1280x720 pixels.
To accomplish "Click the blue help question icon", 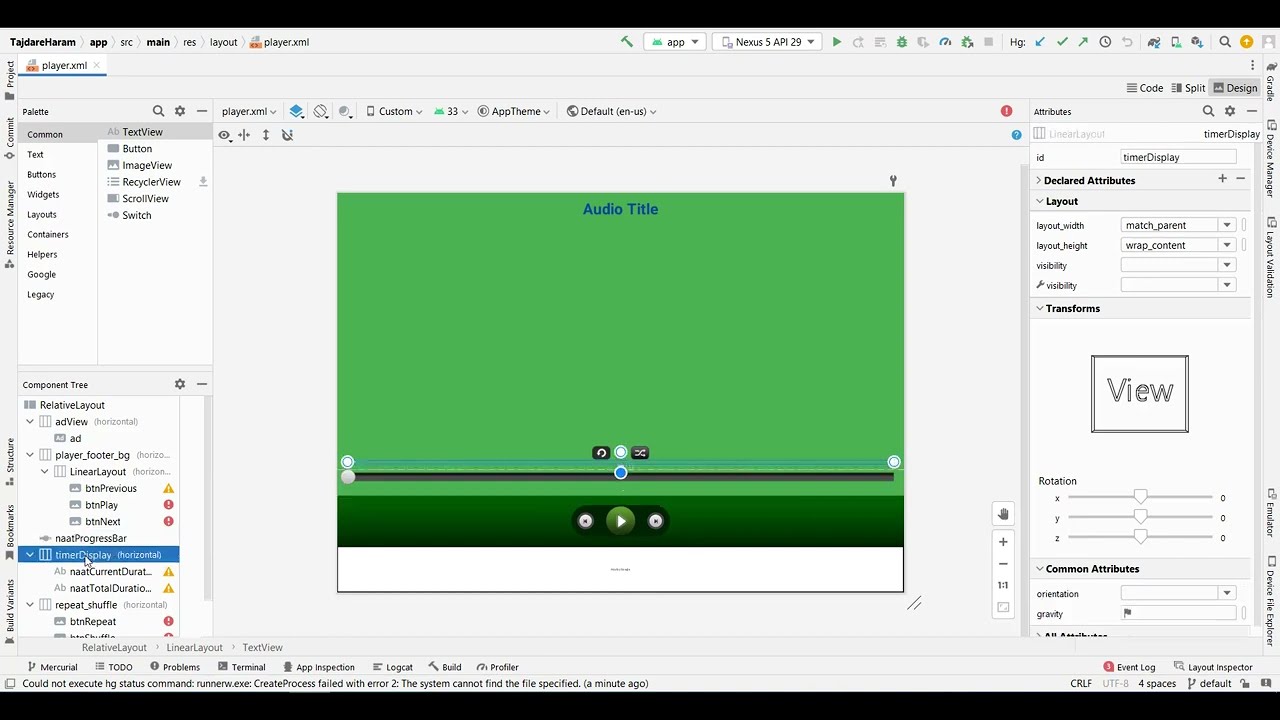I will pos(1017,135).
